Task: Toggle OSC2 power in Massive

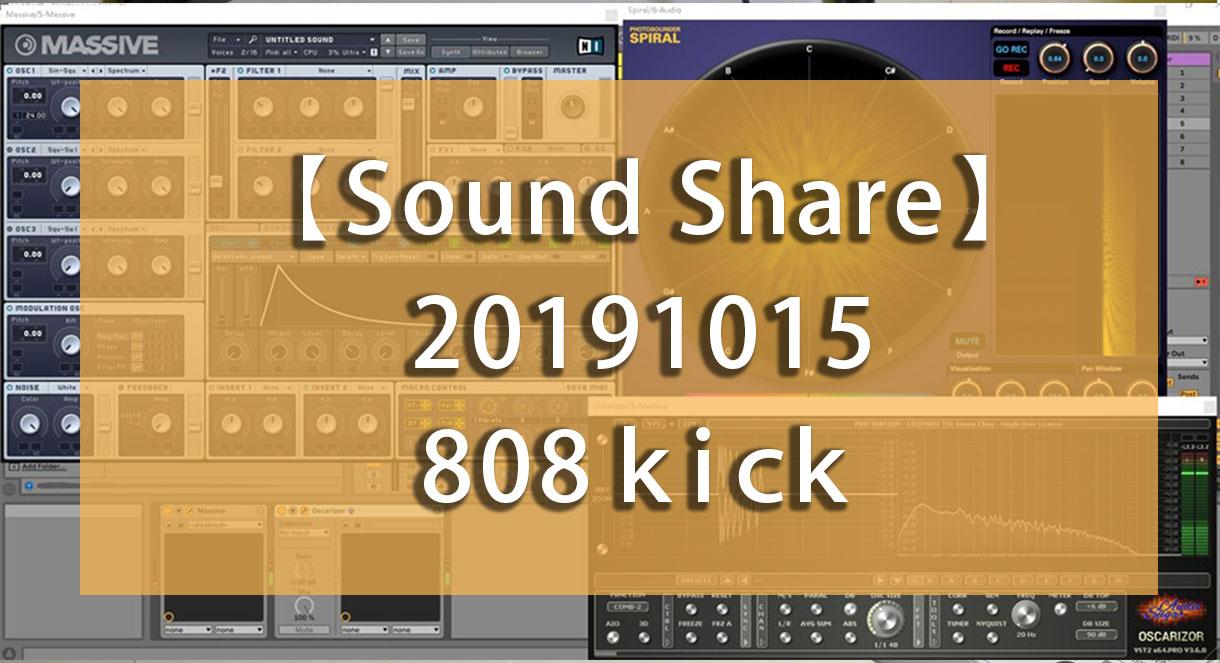Action: [x=10, y=150]
